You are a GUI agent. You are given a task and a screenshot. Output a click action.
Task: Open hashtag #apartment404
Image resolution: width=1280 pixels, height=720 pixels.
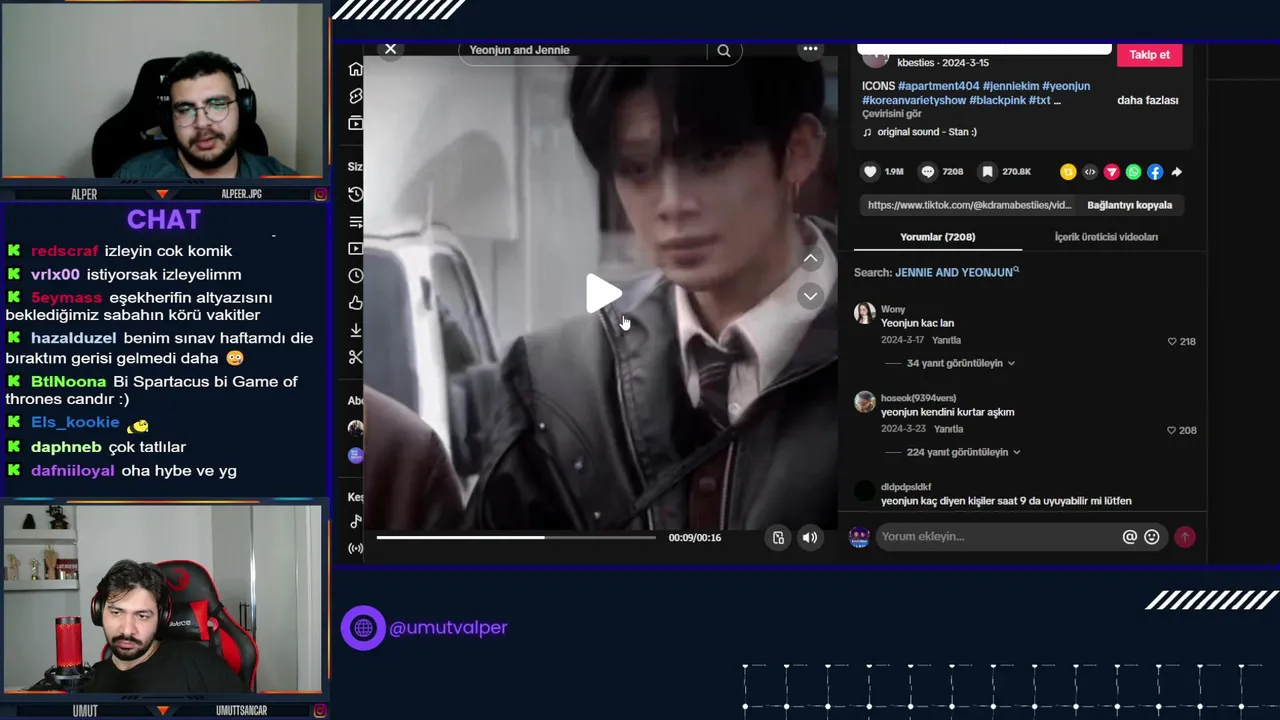pos(939,86)
